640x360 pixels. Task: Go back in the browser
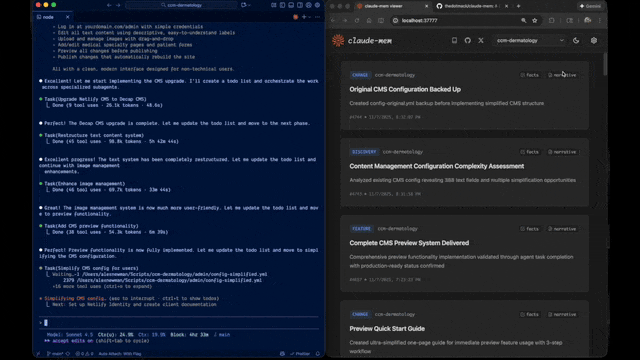tap(333, 20)
